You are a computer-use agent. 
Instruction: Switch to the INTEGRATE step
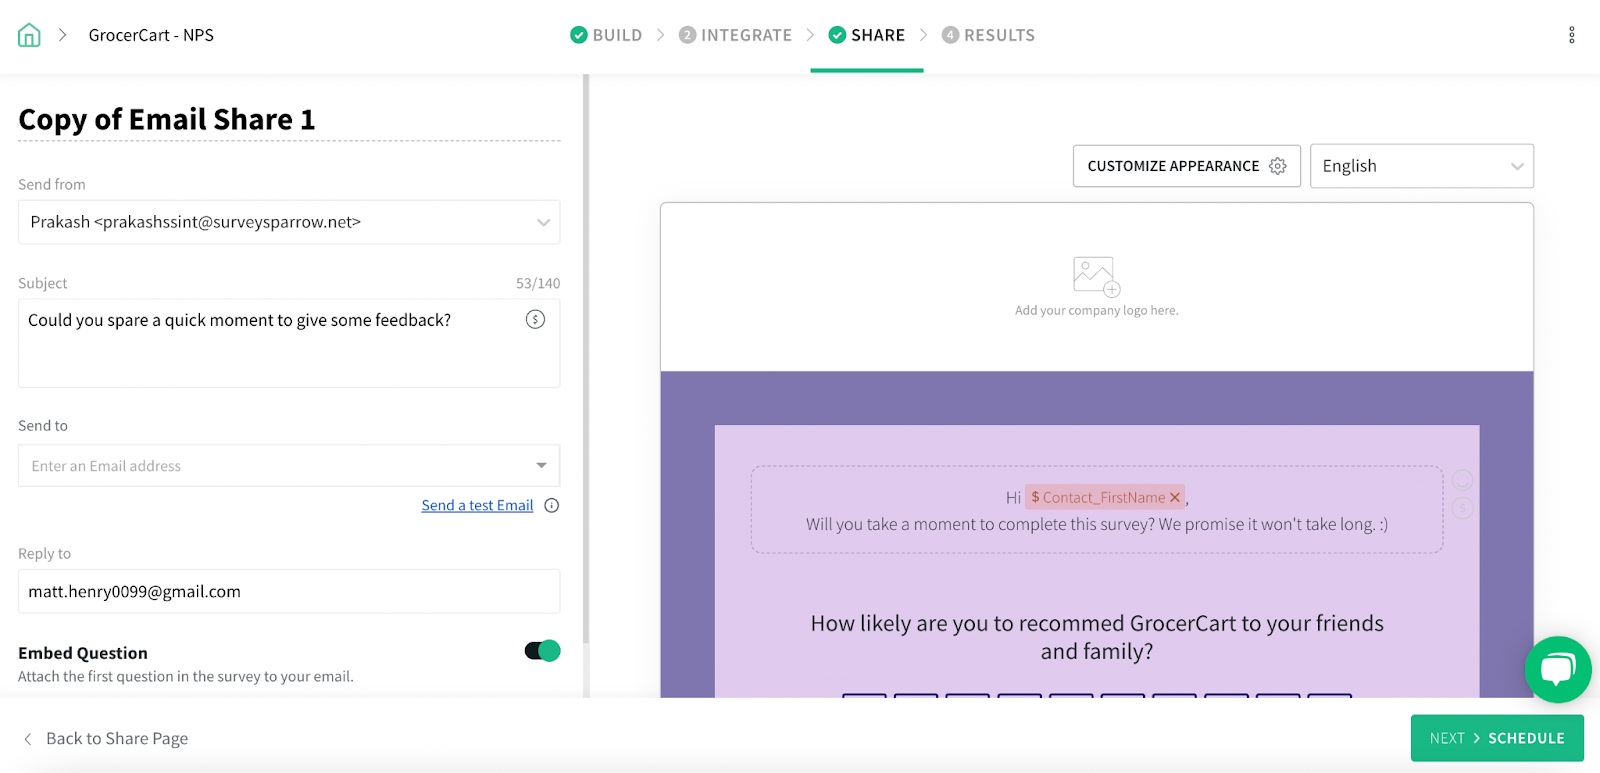pyautogui.click(x=735, y=35)
